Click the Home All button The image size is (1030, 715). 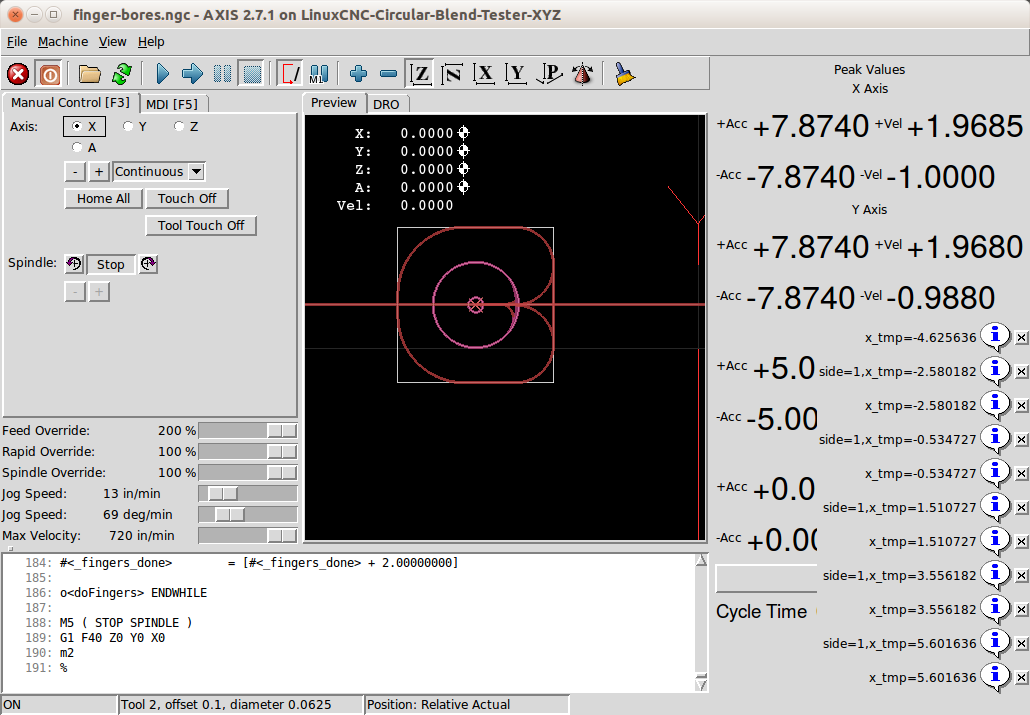pyautogui.click(x=103, y=199)
